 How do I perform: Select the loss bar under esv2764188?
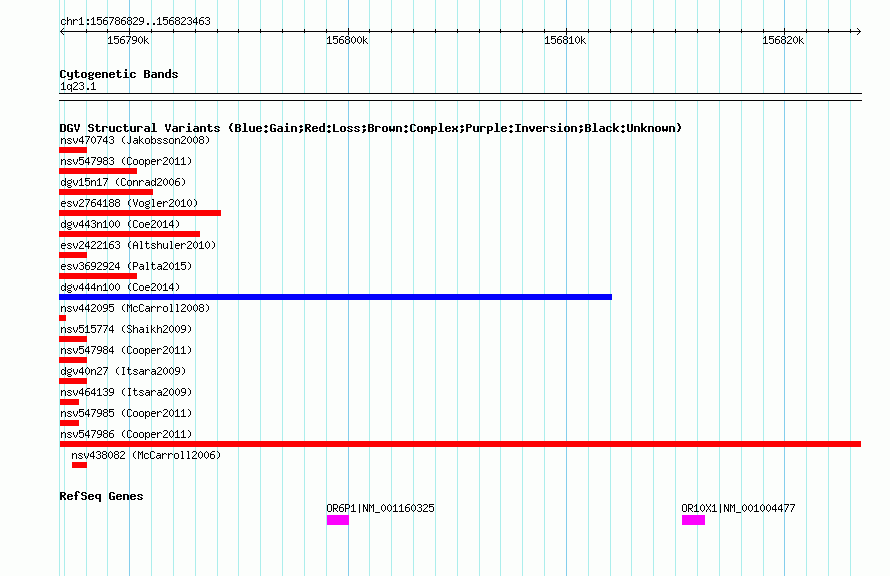coord(140,213)
